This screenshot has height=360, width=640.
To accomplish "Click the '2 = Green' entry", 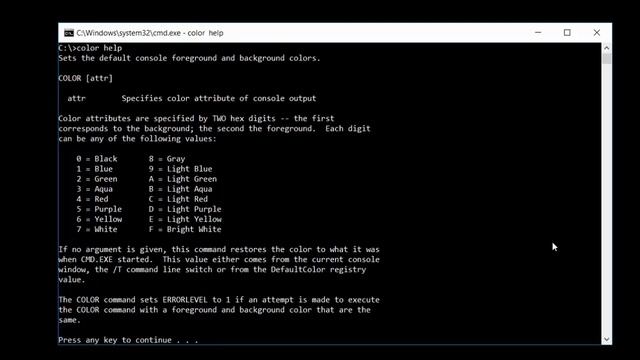I will point(97,179).
